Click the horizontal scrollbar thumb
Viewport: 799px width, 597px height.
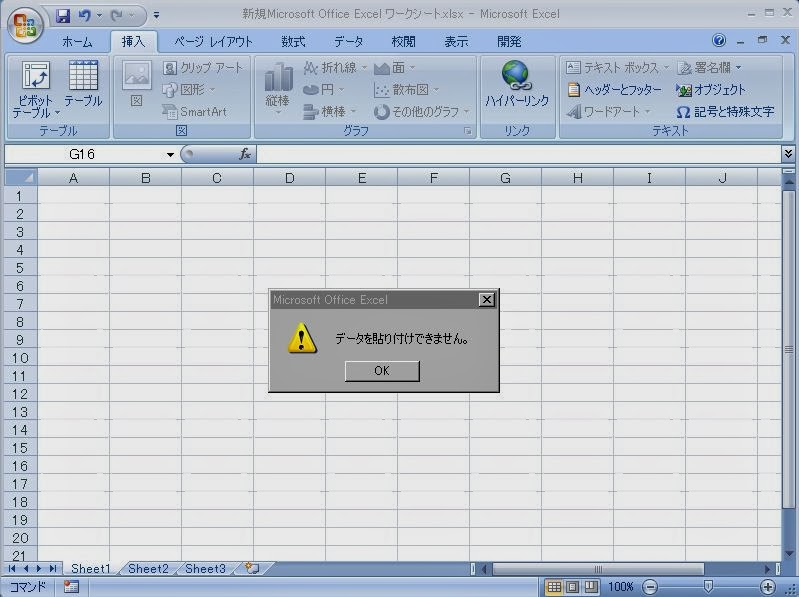598,568
